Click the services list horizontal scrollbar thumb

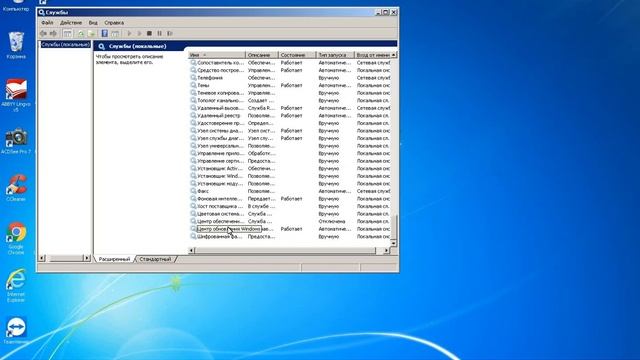pyautogui.click(x=285, y=251)
